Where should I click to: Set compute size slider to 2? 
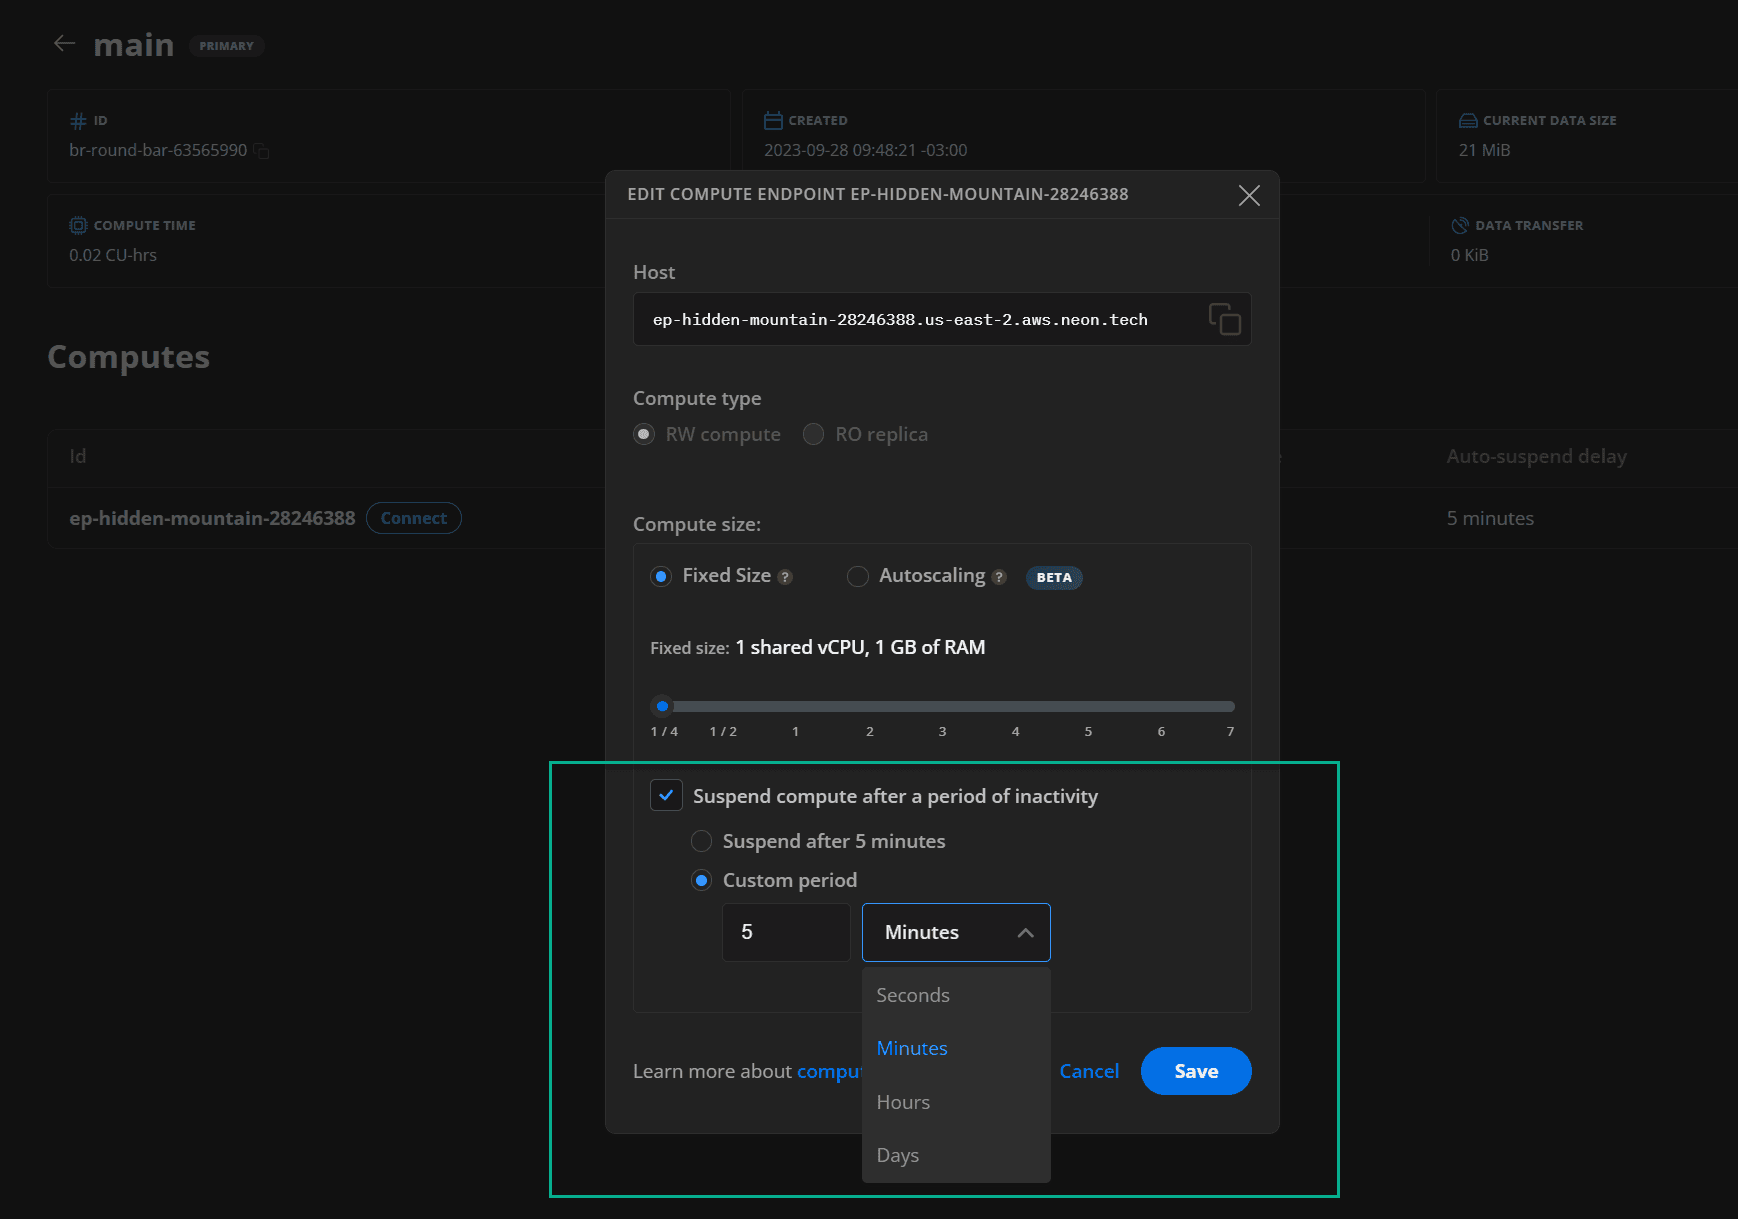tap(869, 706)
